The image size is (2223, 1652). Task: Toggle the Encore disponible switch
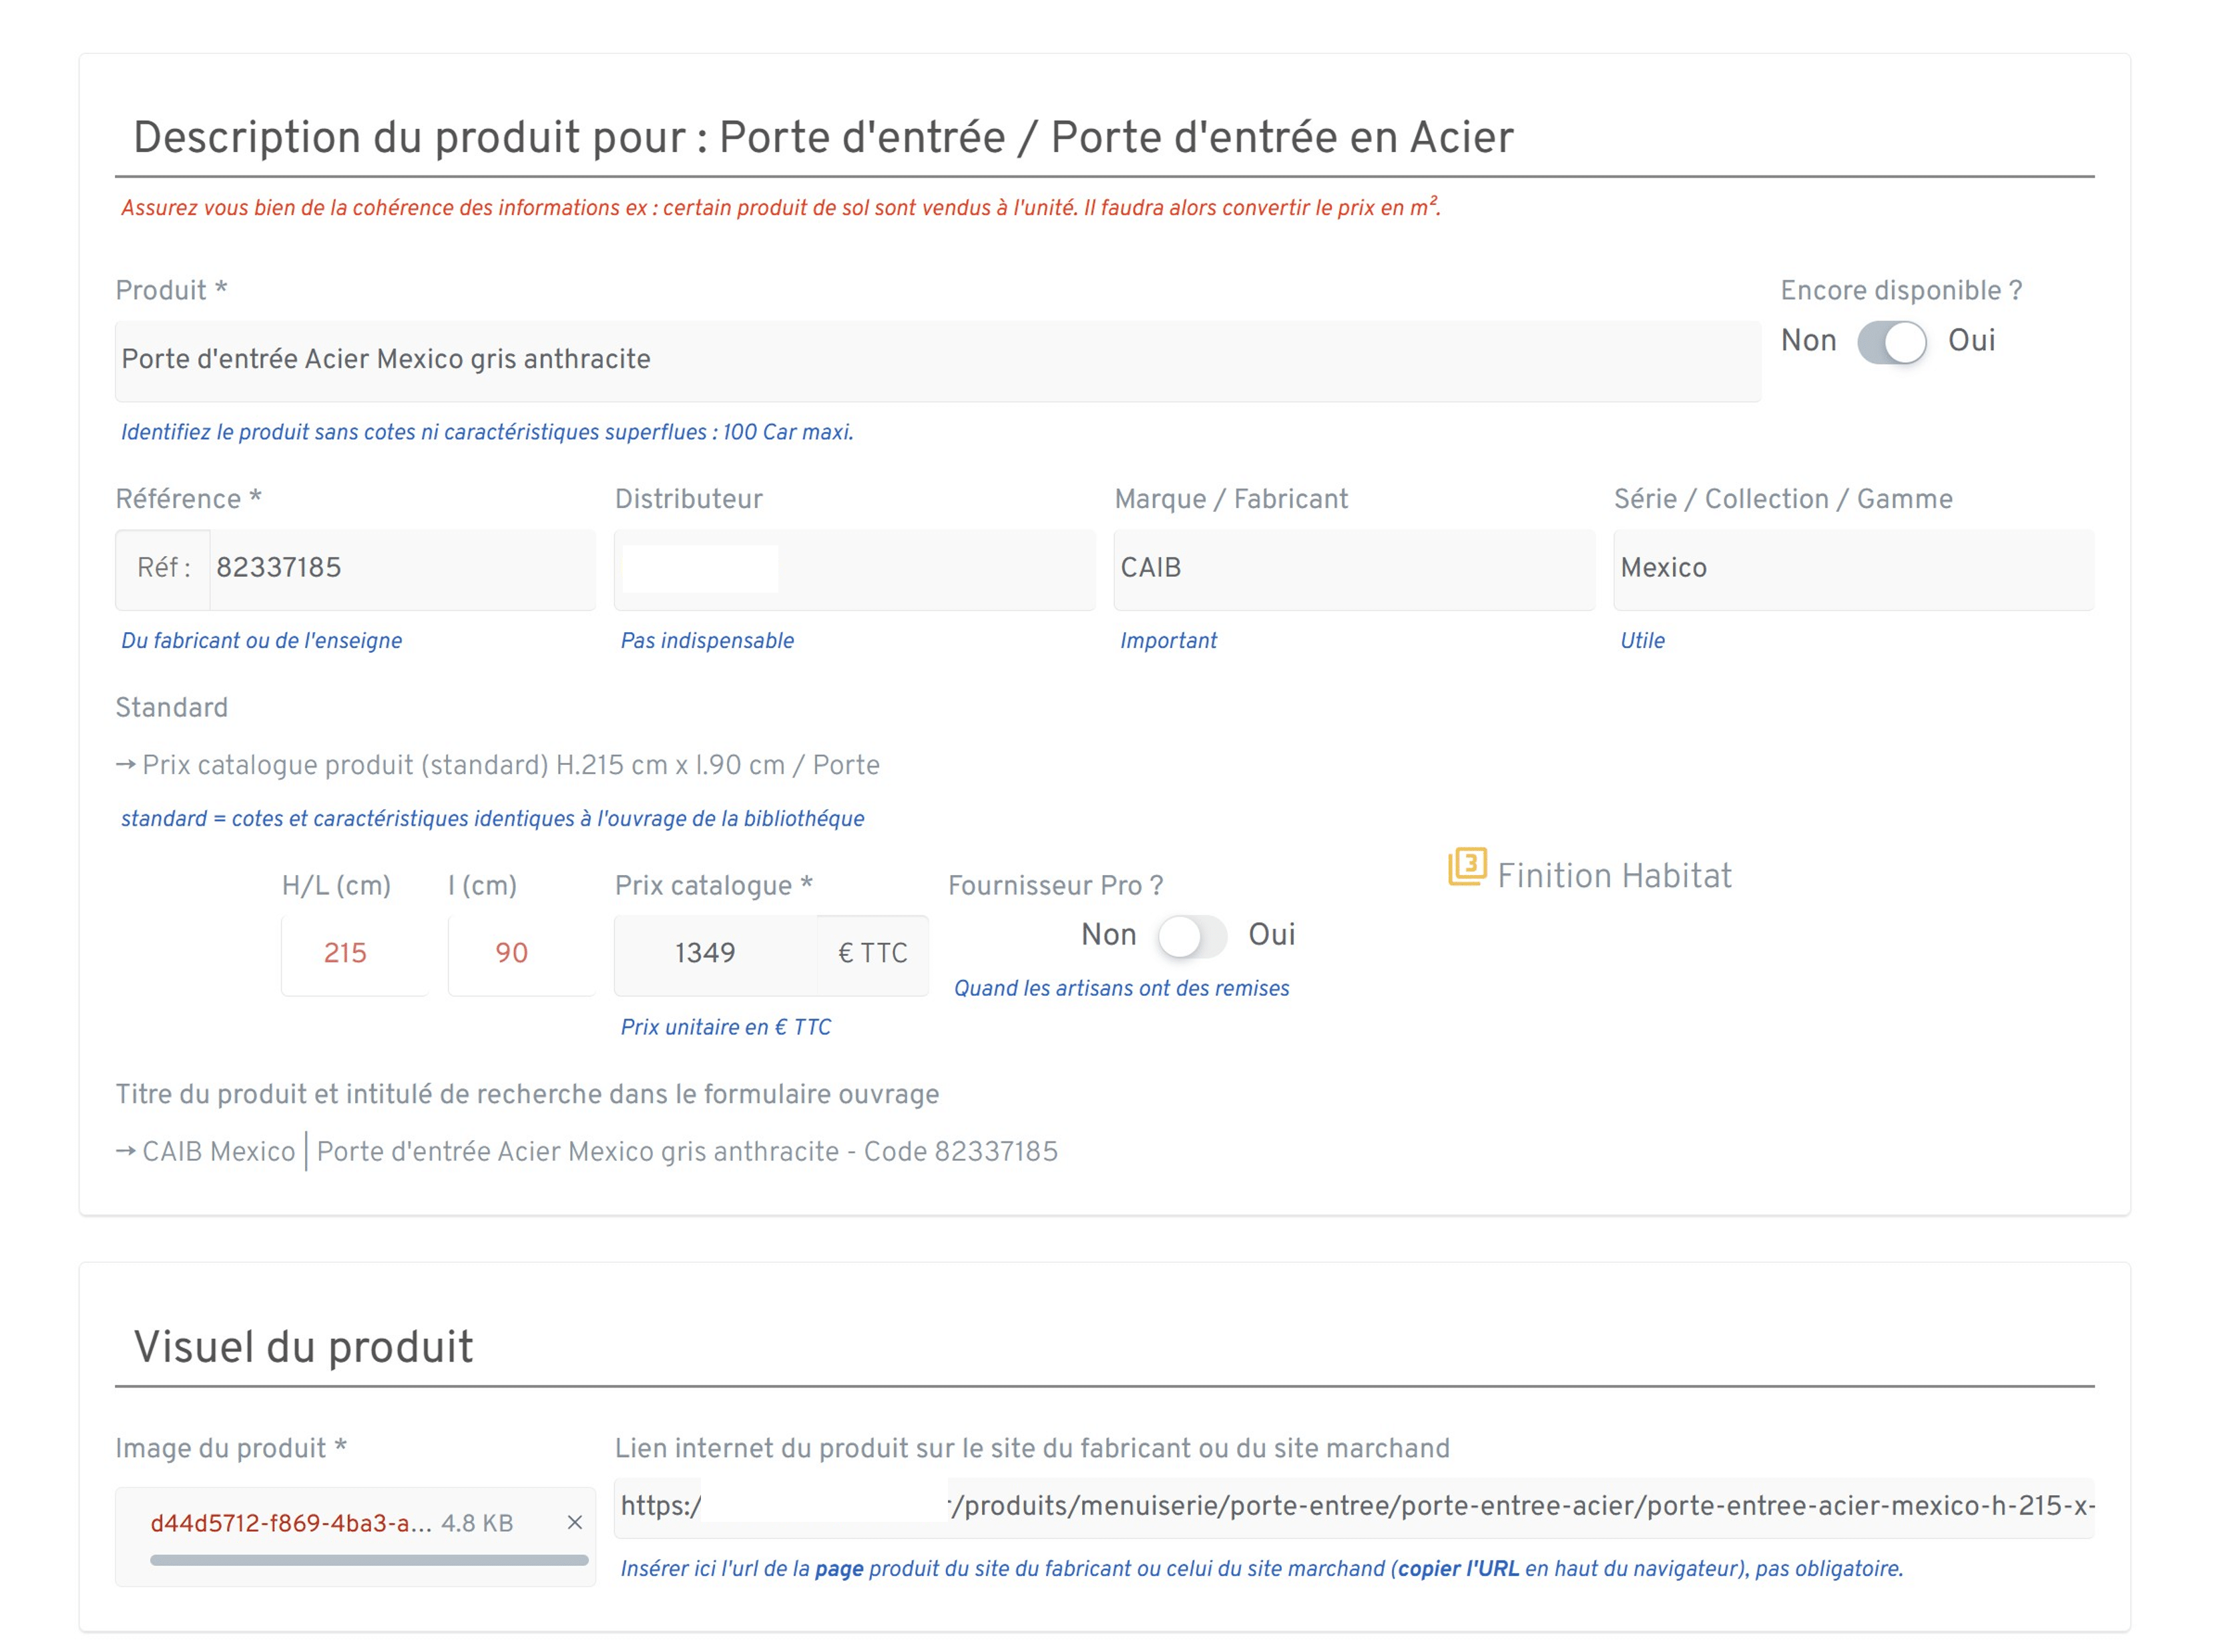1891,342
